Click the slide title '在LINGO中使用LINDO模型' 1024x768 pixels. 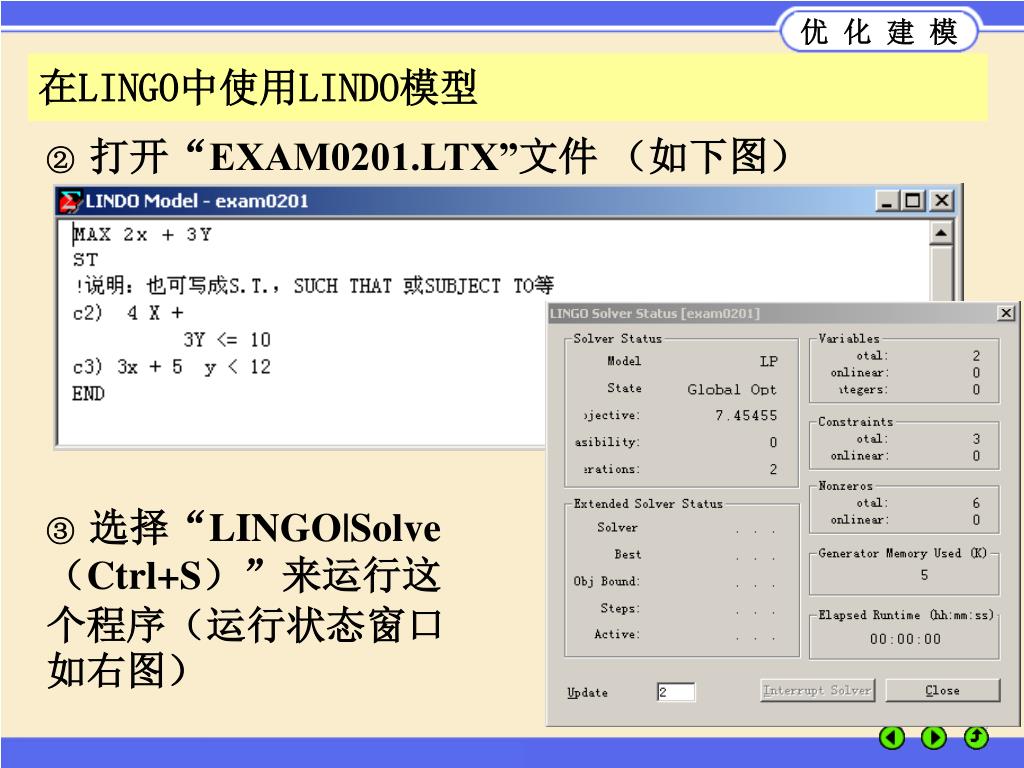point(257,88)
